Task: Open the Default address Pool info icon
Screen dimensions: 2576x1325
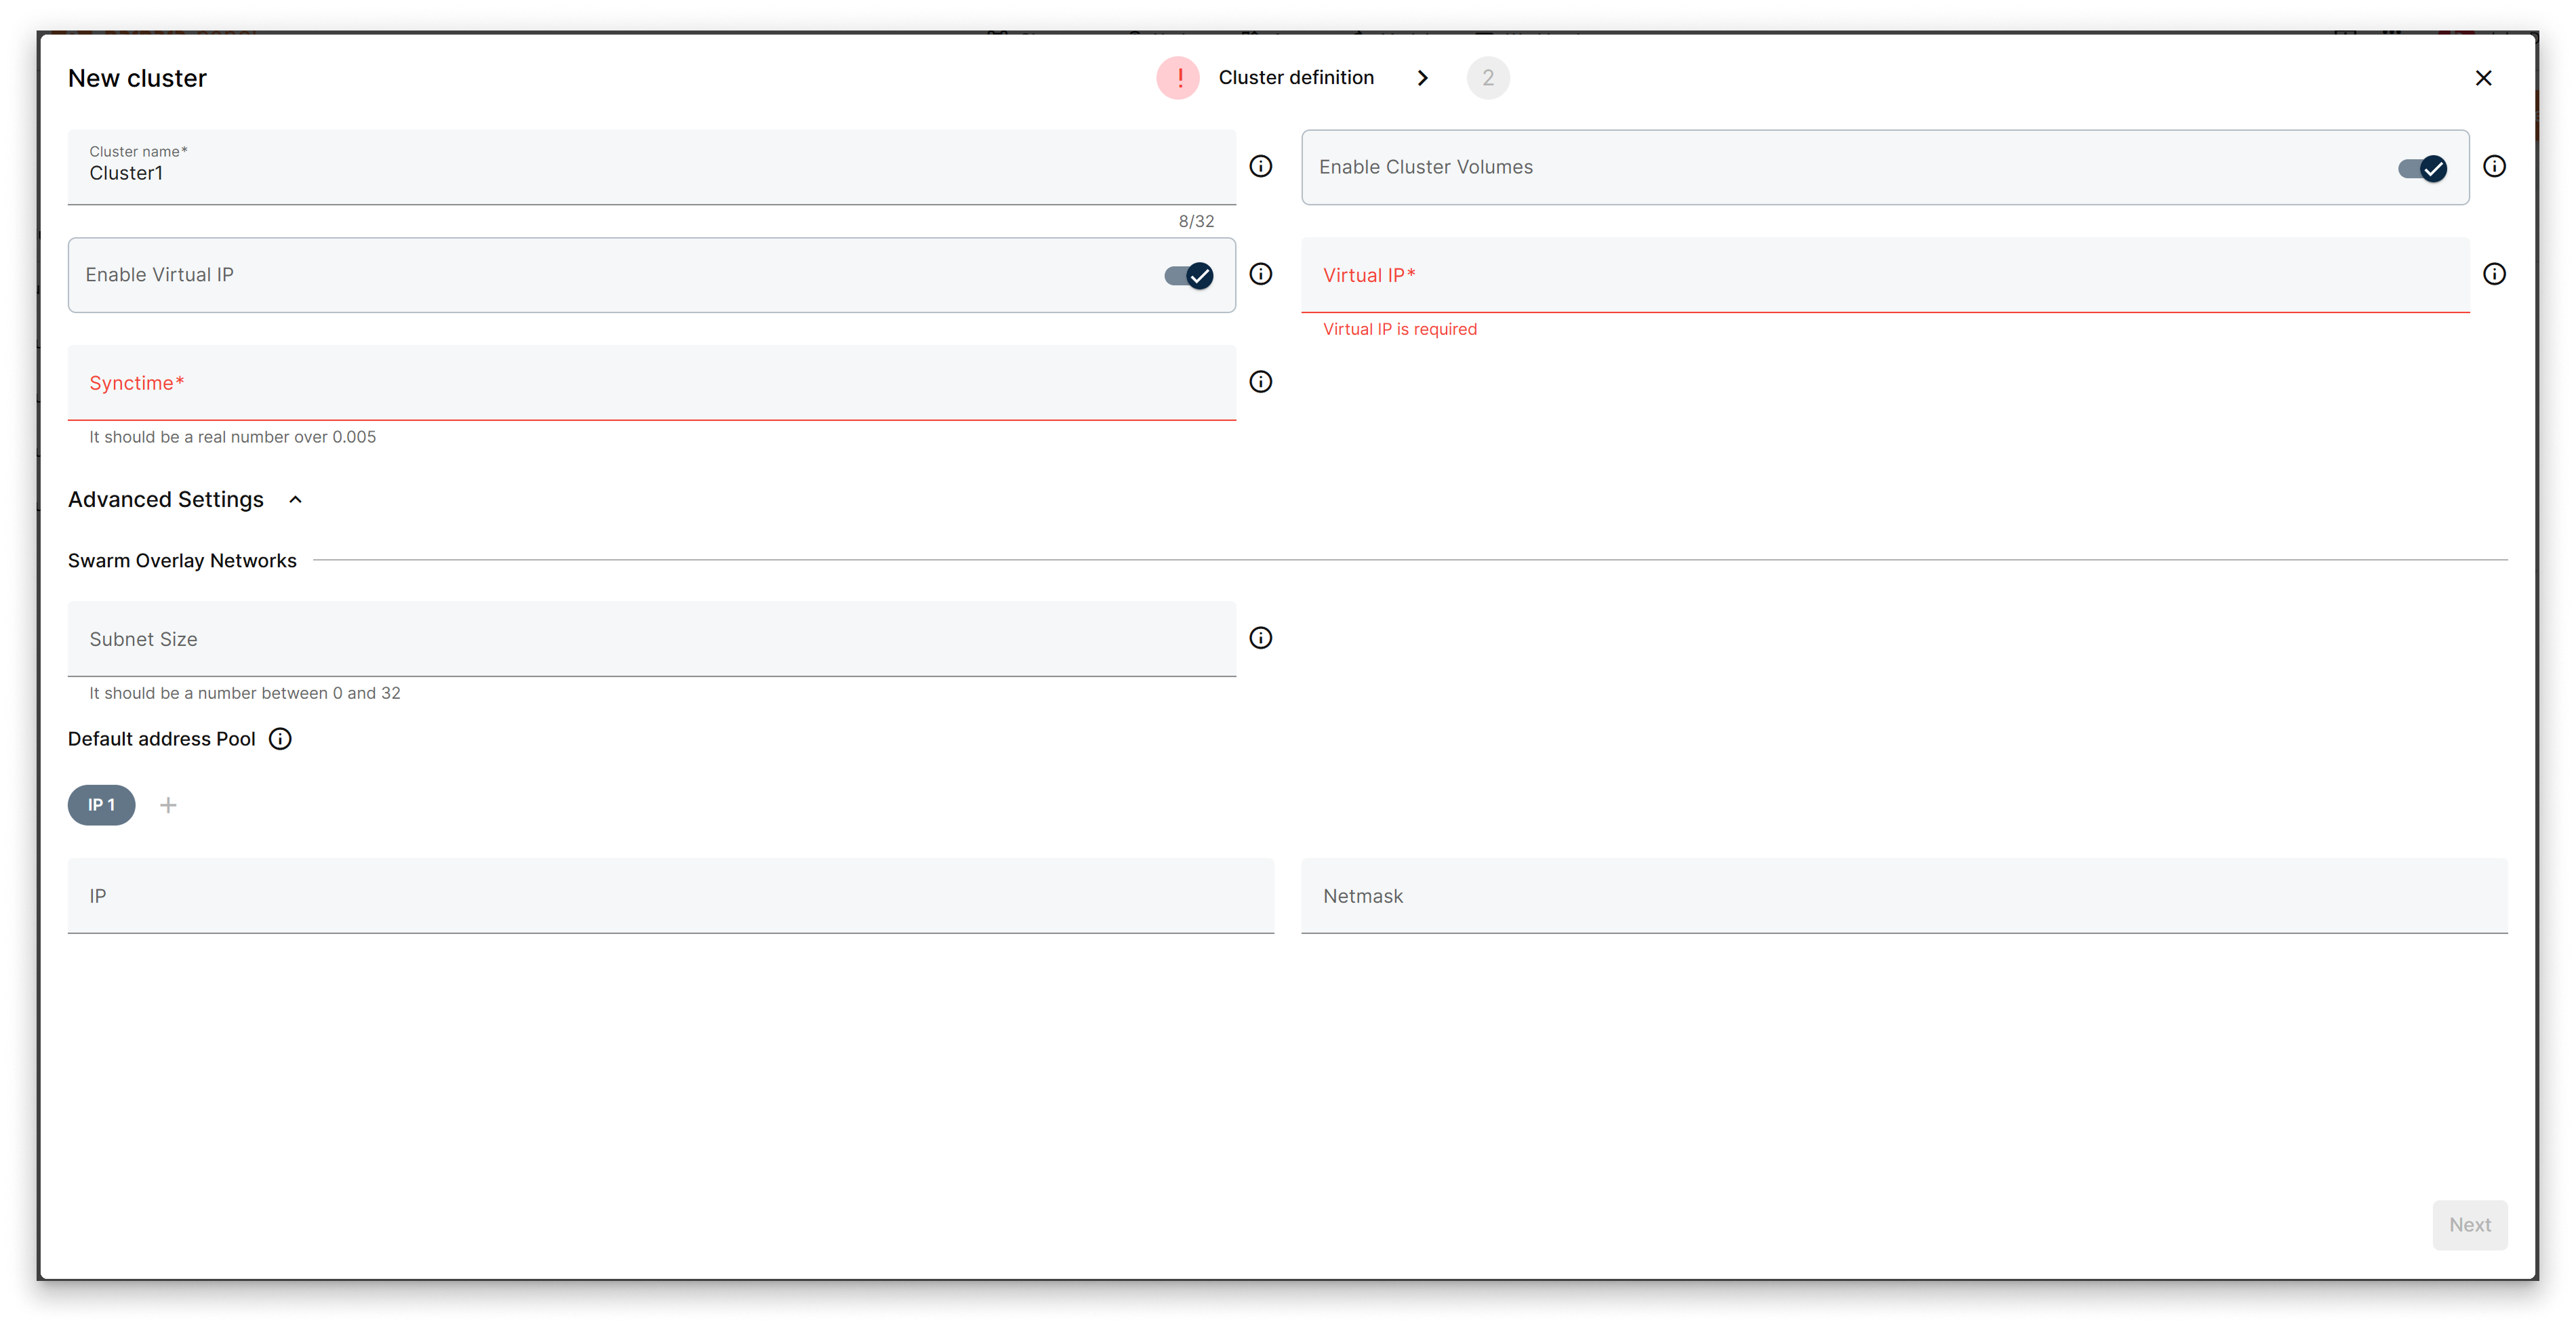Action: coord(279,739)
